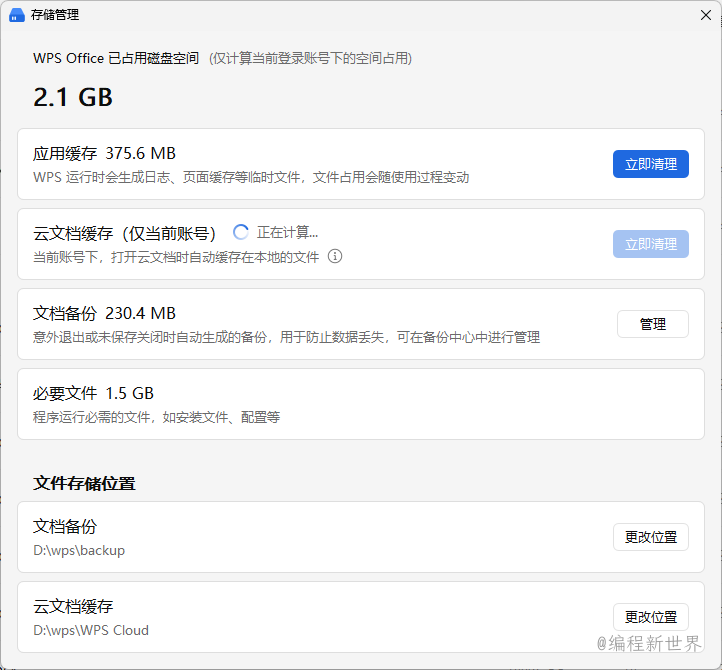Click the 必要文件 1.5 GB heading

93,393
